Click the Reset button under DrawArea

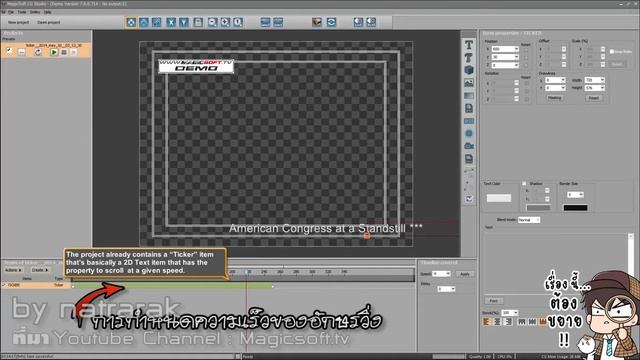[593, 98]
